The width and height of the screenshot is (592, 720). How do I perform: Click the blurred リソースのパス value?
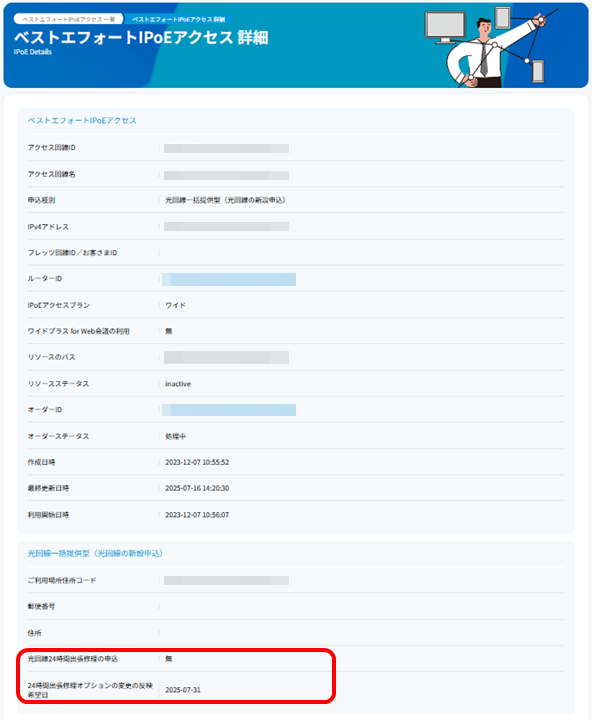226,357
